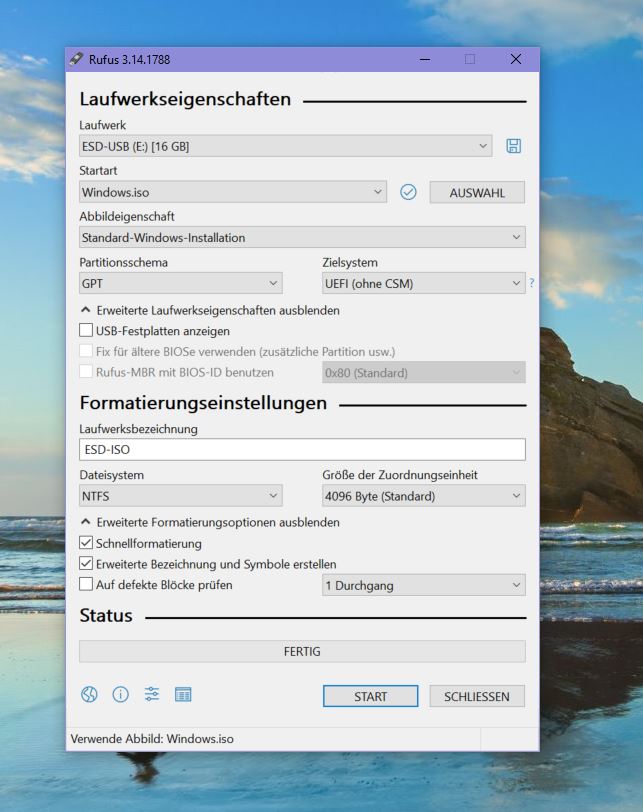Open the Dateisystem NTFS dropdown

(181, 496)
